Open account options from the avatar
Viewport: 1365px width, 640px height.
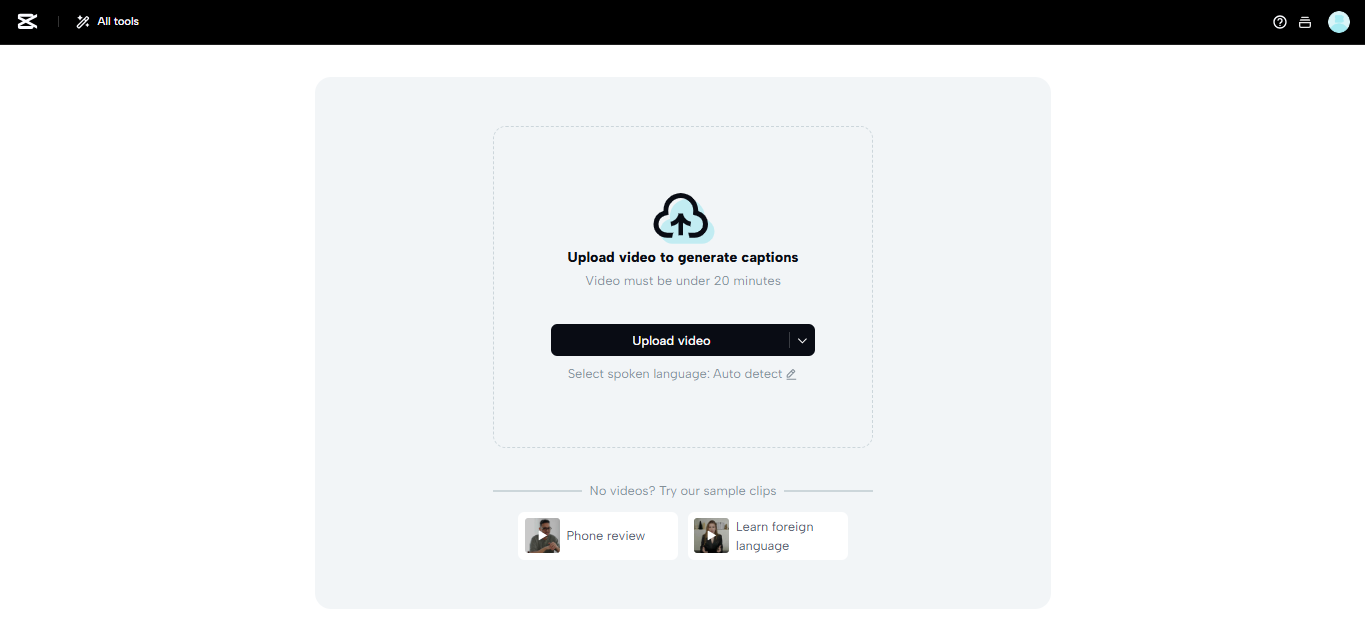1338,21
